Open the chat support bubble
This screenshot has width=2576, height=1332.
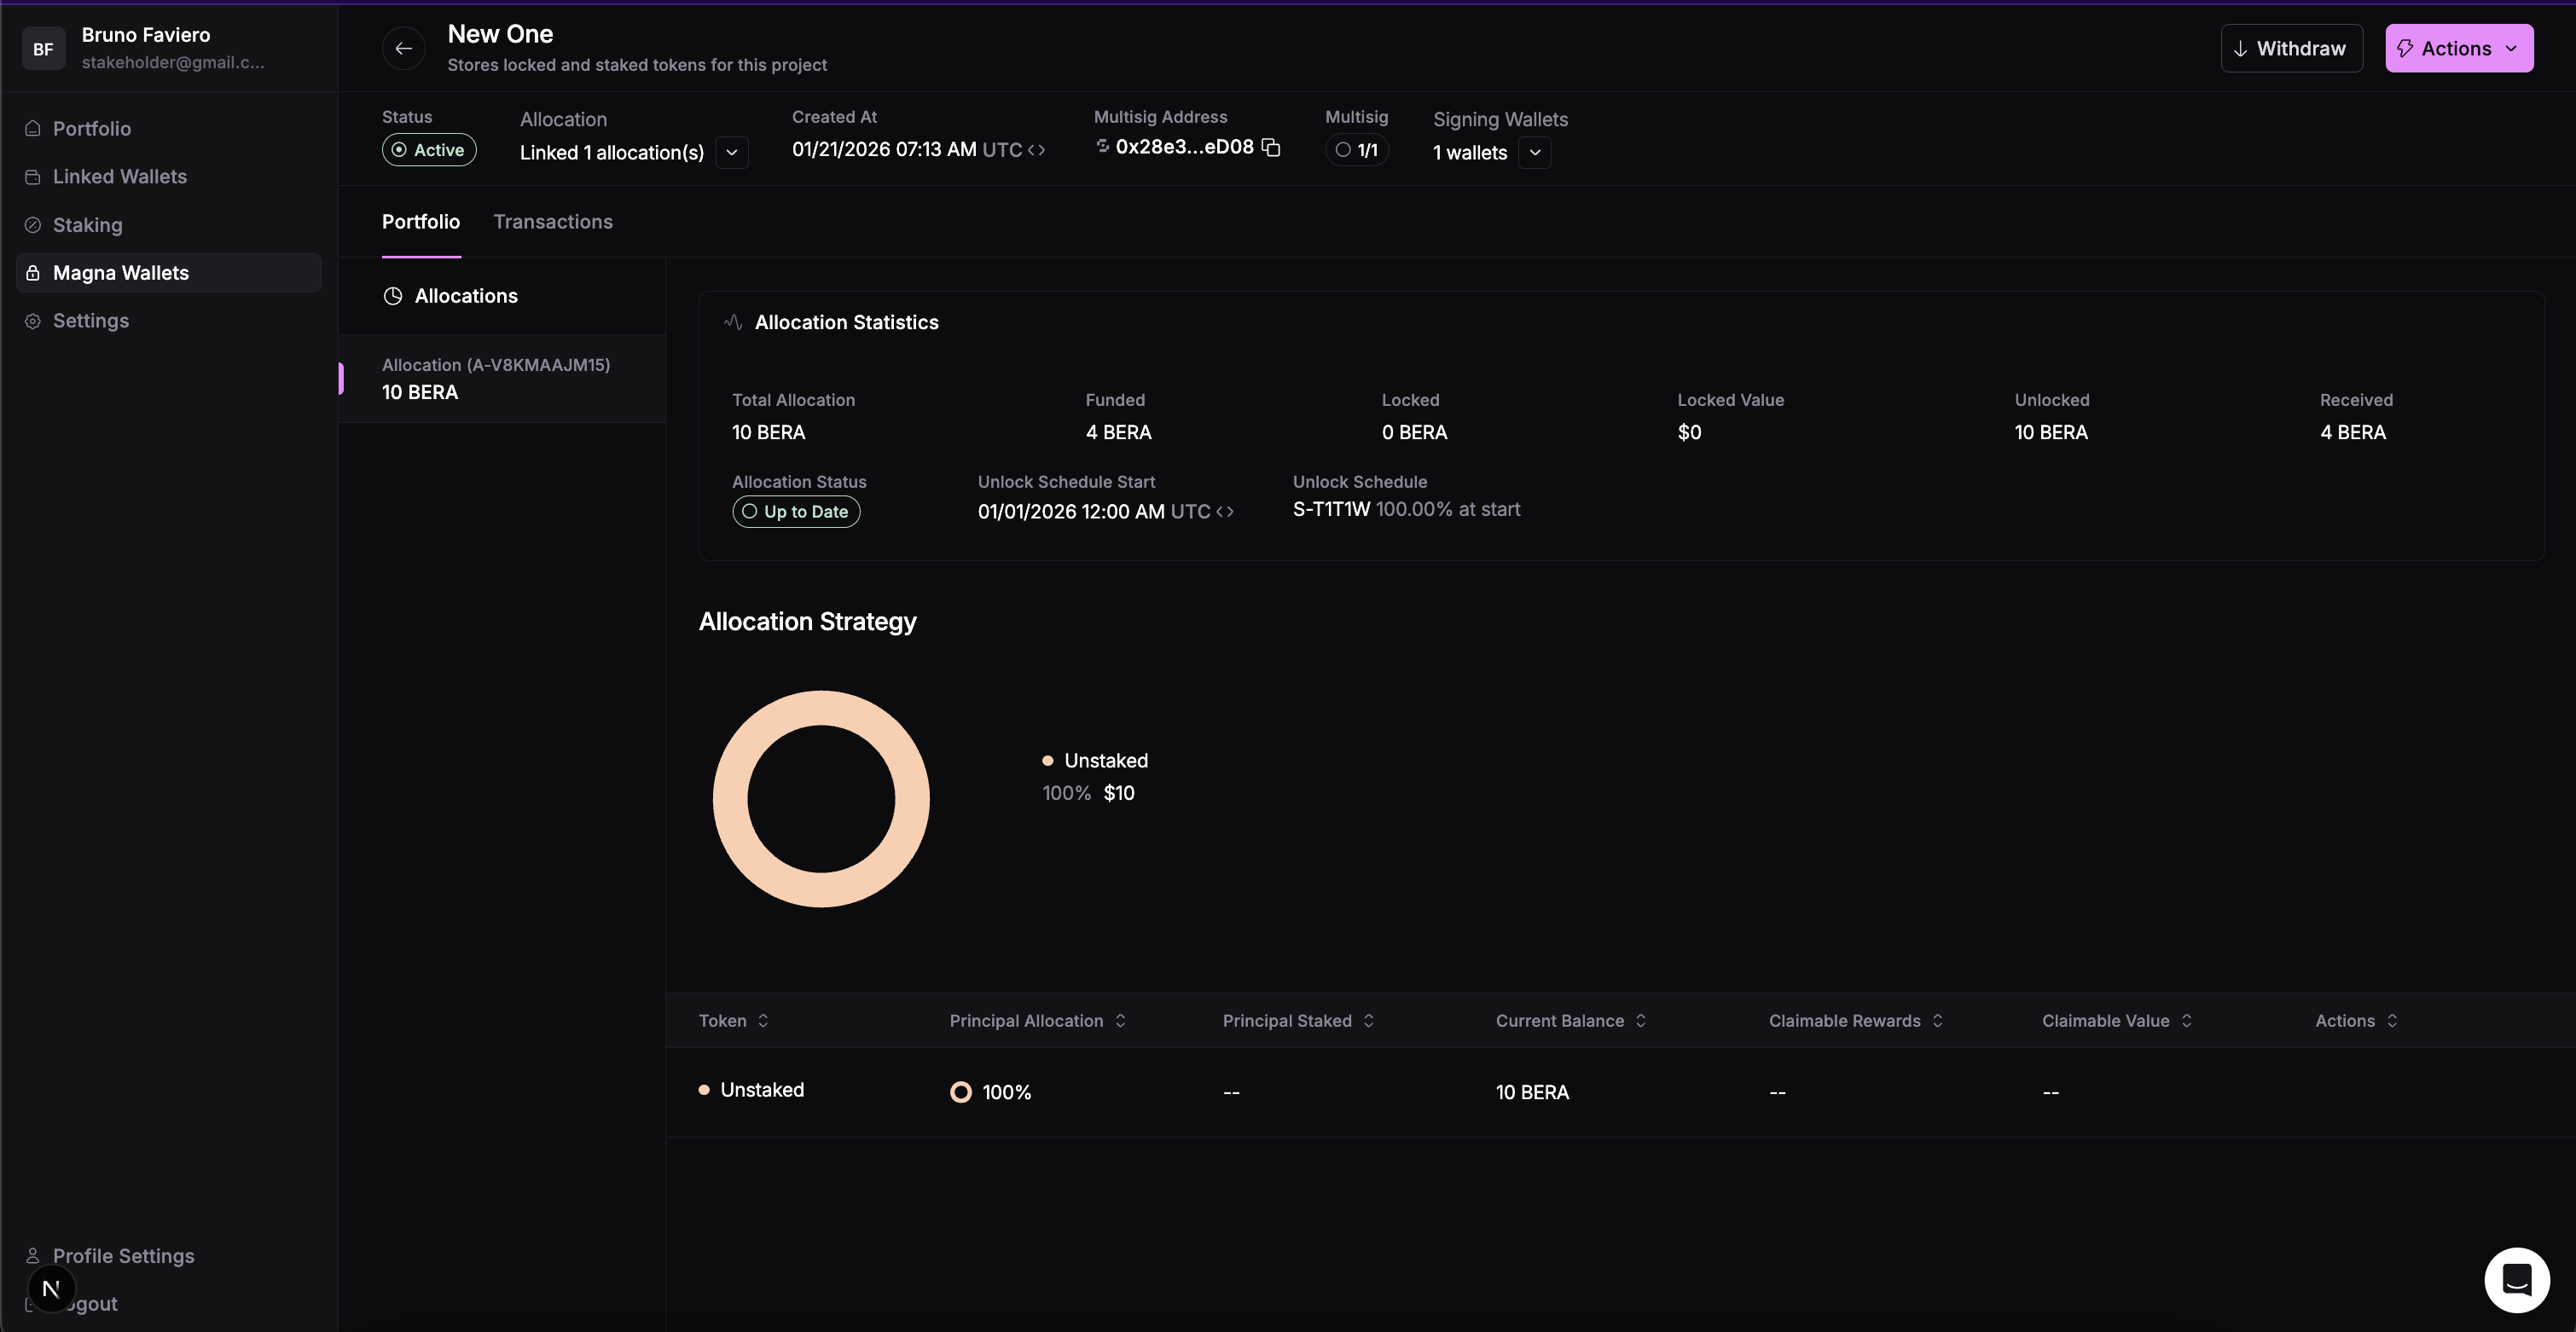pos(2516,1279)
